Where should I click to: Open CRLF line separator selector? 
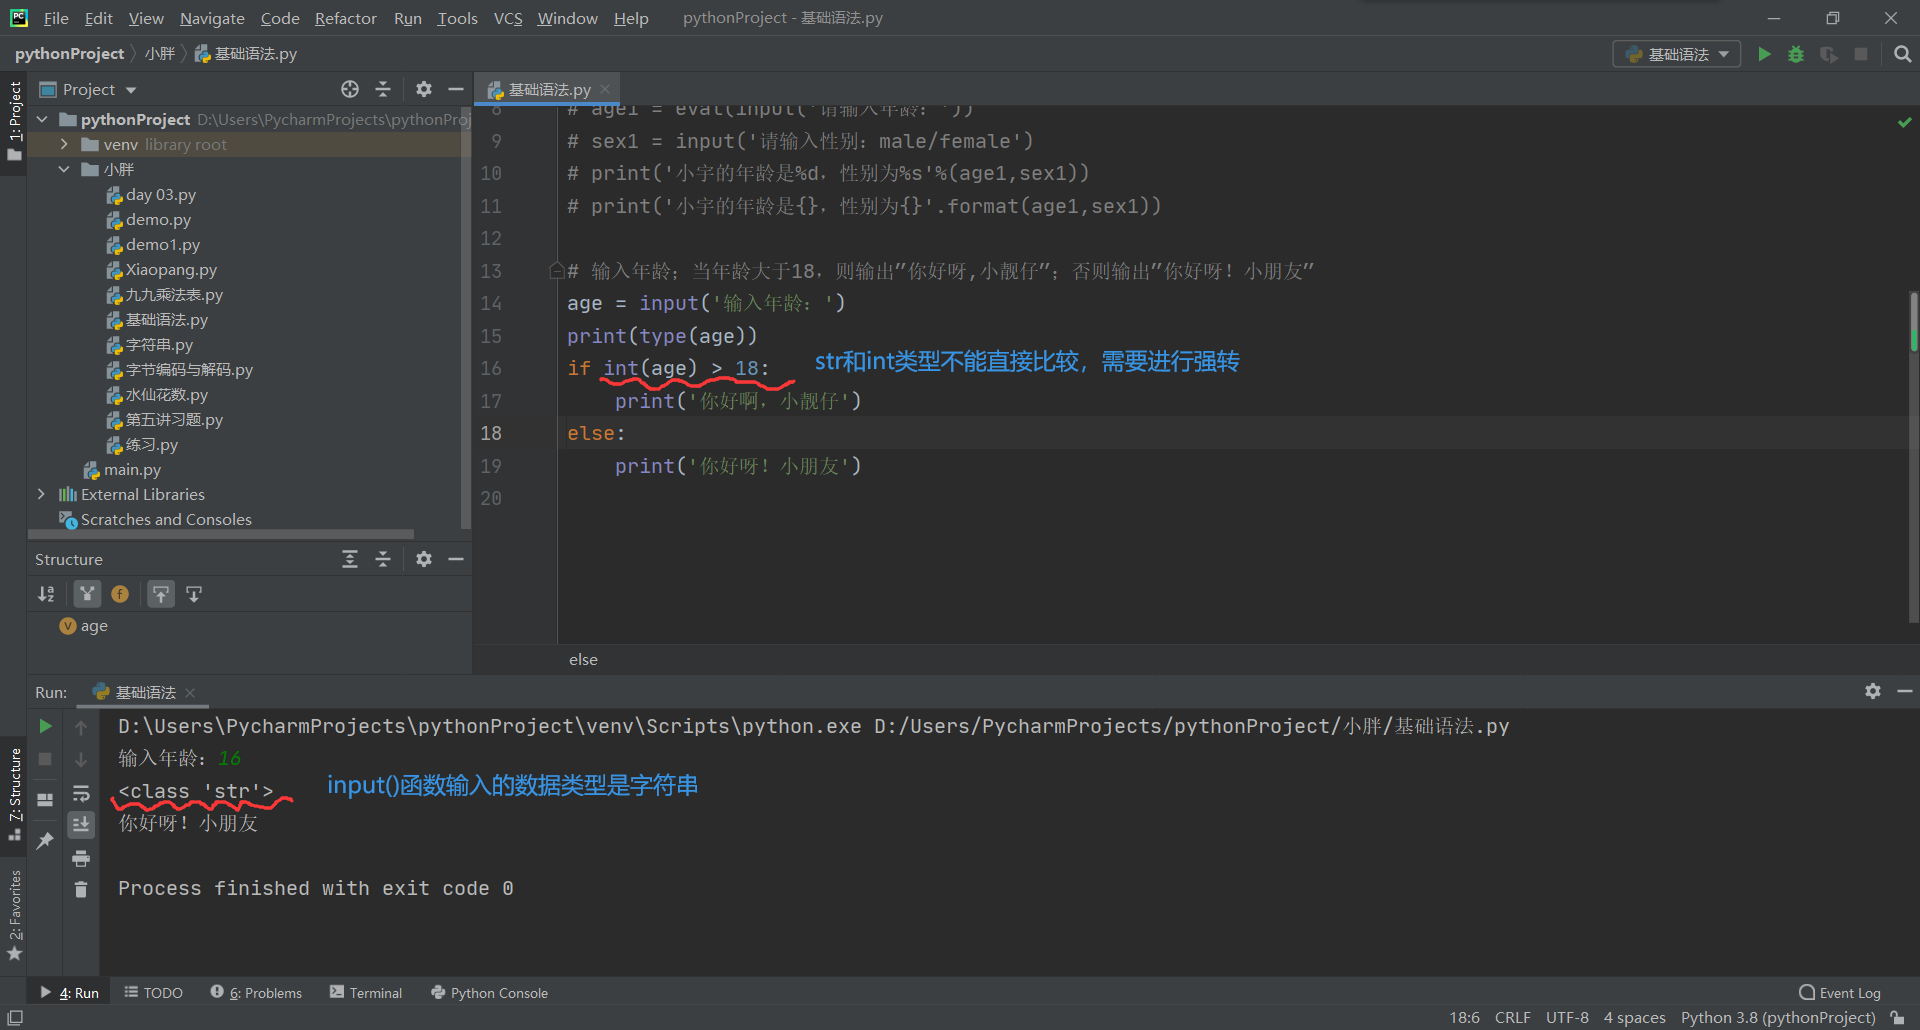point(1512,1018)
